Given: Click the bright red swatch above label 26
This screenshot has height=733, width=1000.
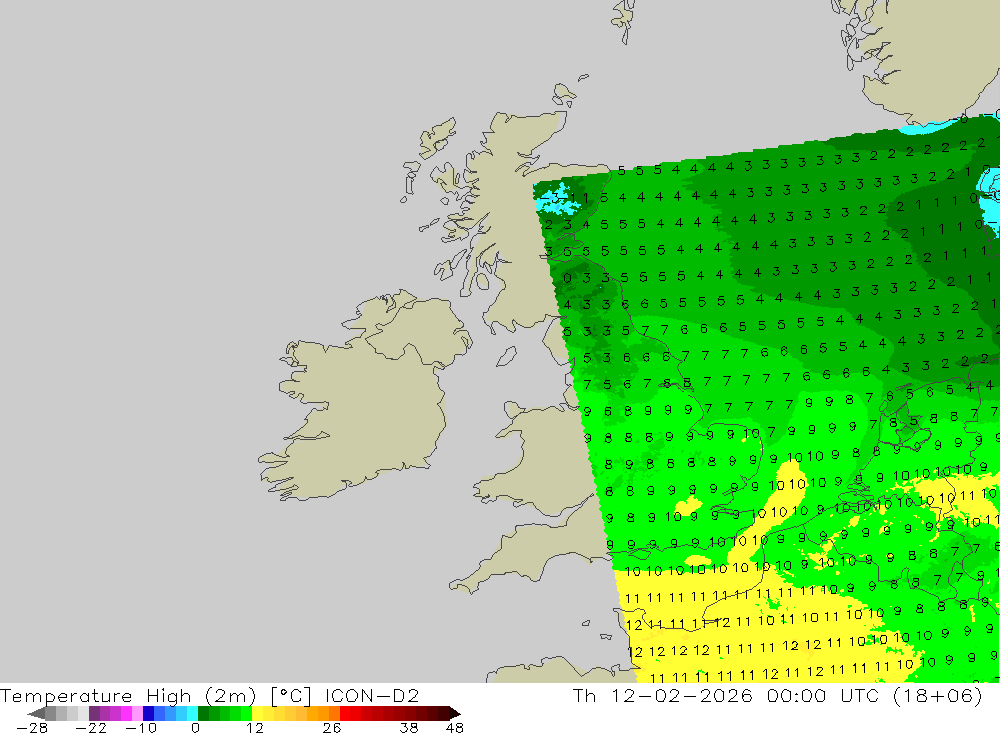Looking at the screenshot, I should (x=345, y=713).
